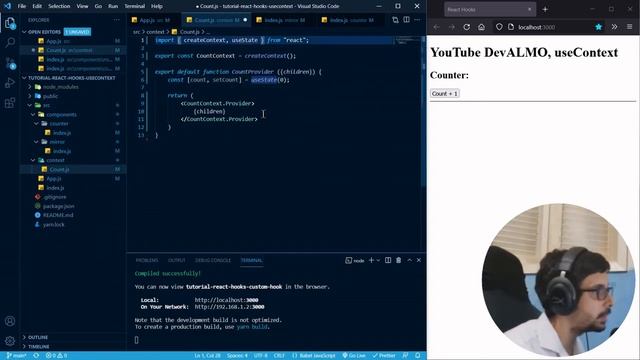Image resolution: width=640 pixels, height=360 pixels.
Task: Click the Count + 1 button
Action: pos(444,93)
